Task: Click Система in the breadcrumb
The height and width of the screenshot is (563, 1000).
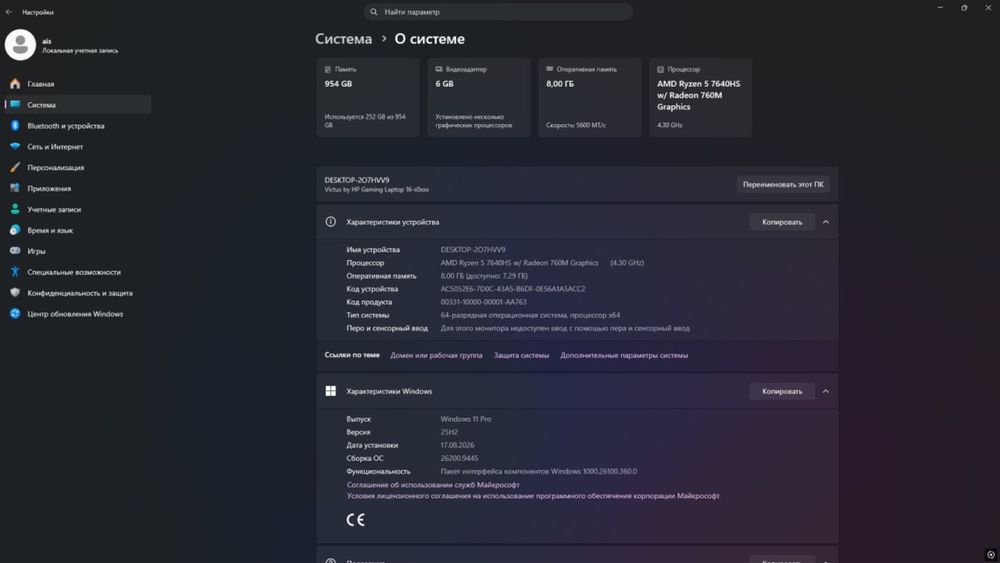Action: (x=343, y=39)
